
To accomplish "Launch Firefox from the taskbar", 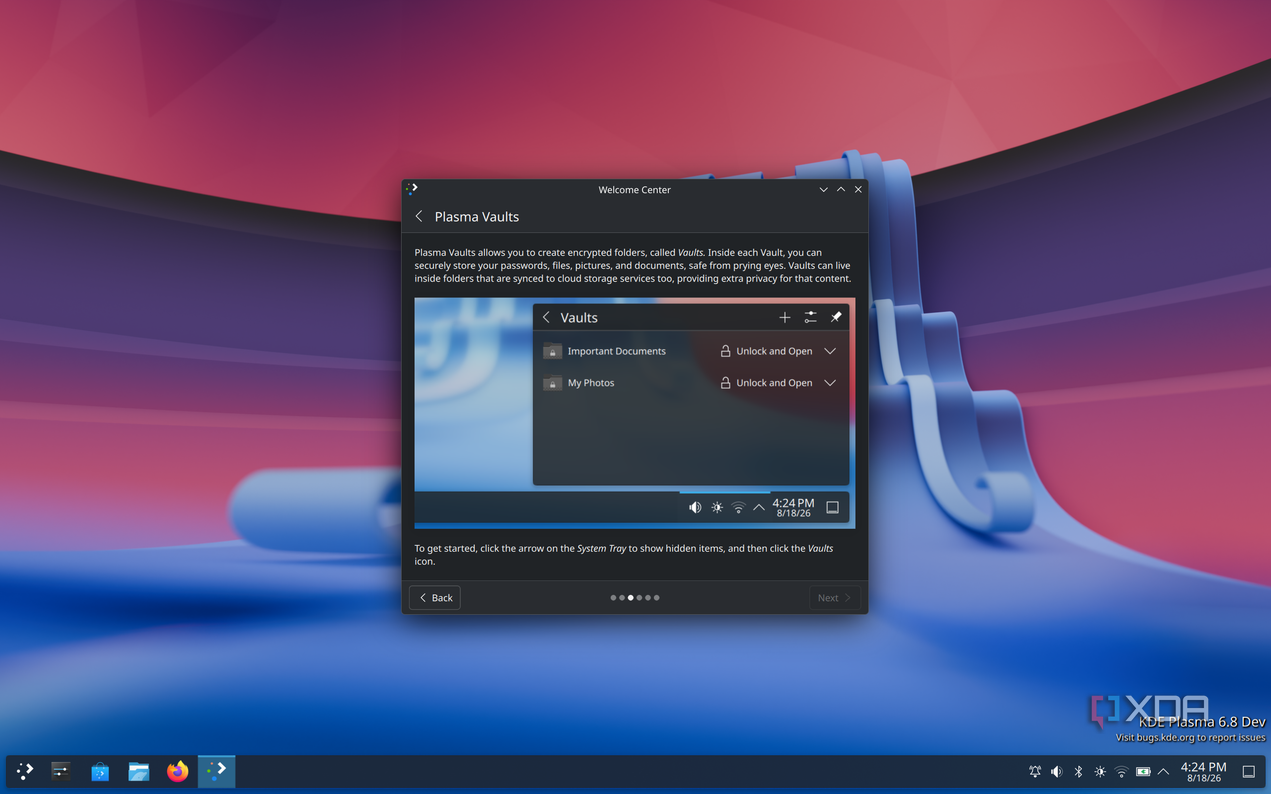I will click(177, 771).
